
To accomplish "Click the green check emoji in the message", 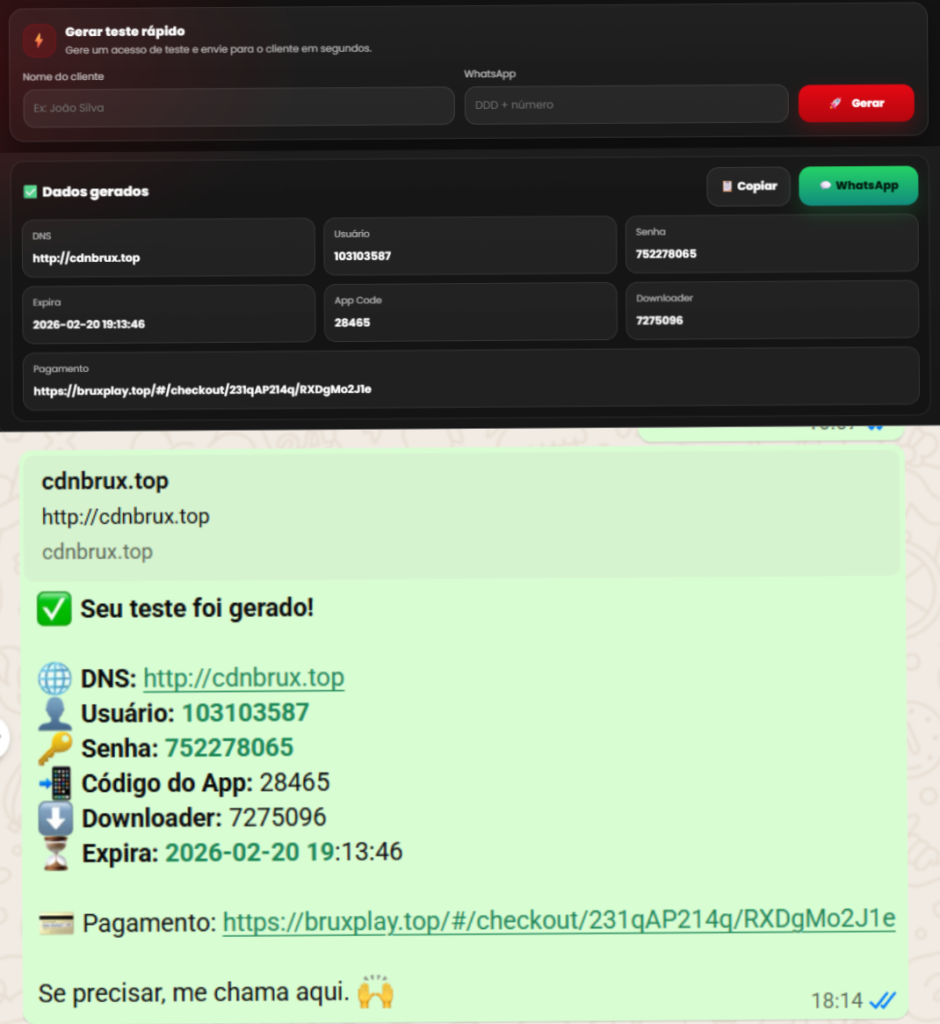I will click(x=54, y=609).
